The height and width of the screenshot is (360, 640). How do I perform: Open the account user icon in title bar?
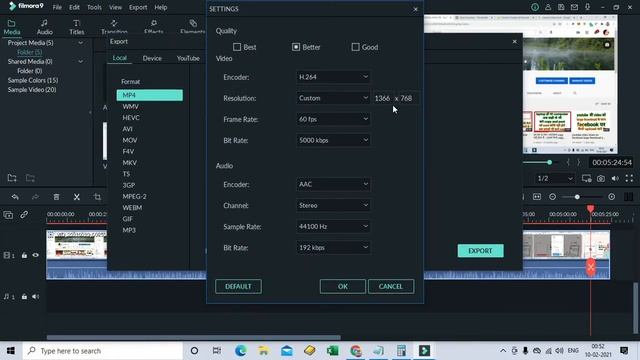pyautogui.click(x=548, y=7)
